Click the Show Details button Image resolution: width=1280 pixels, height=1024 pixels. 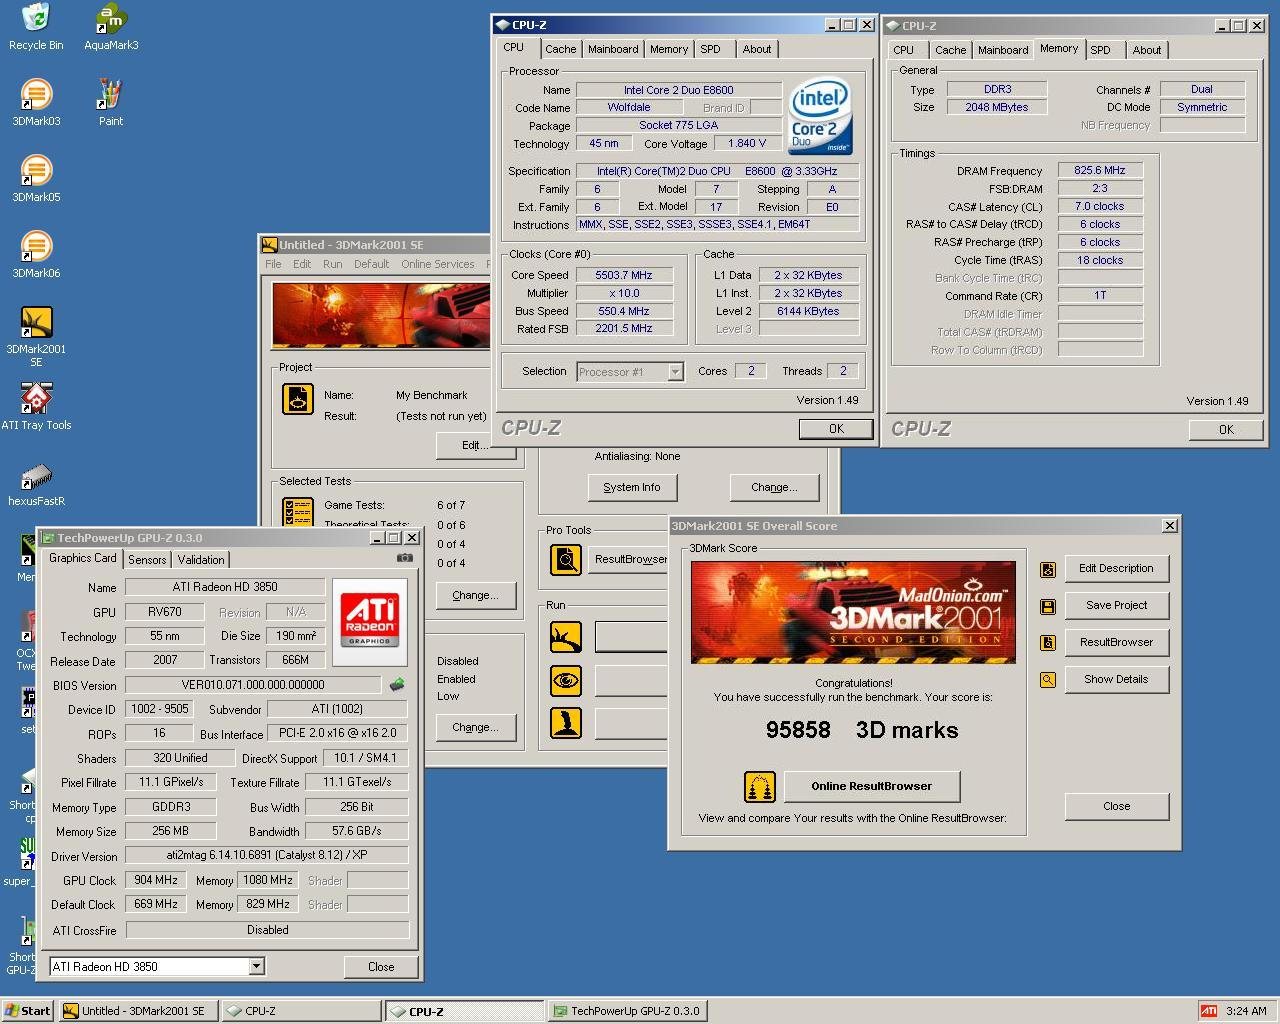coord(1116,679)
